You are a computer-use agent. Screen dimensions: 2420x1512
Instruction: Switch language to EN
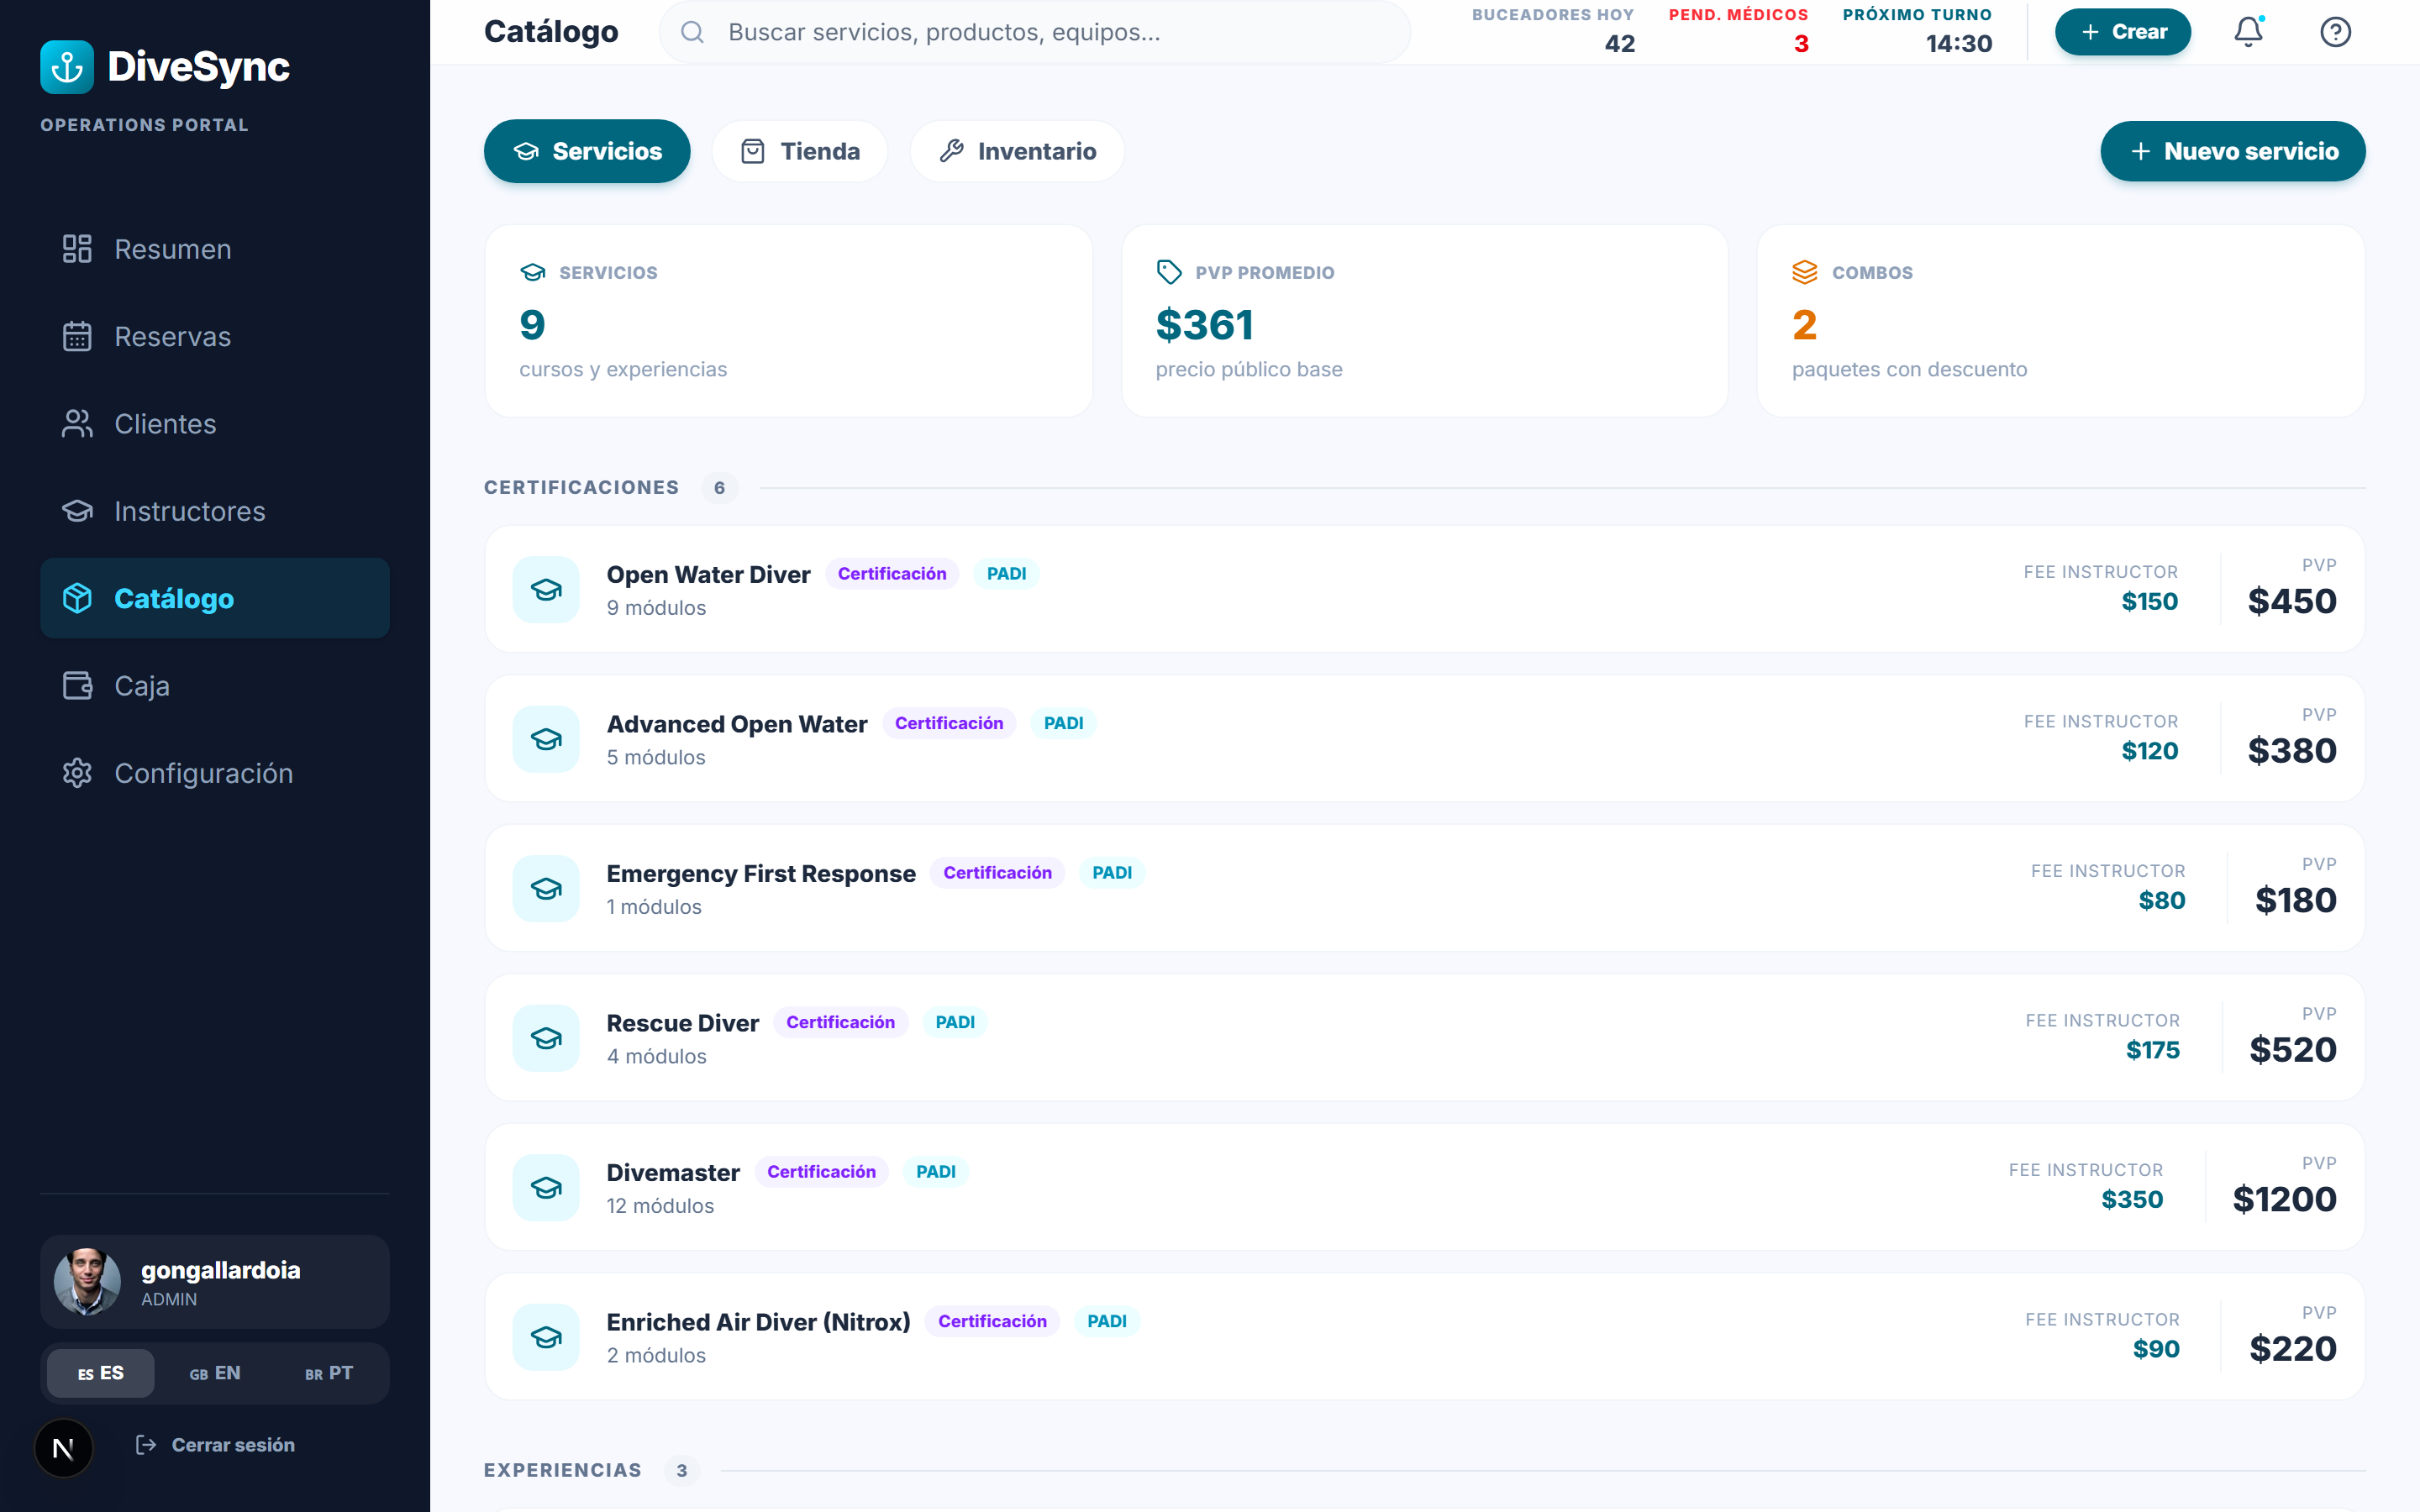(215, 1373)
